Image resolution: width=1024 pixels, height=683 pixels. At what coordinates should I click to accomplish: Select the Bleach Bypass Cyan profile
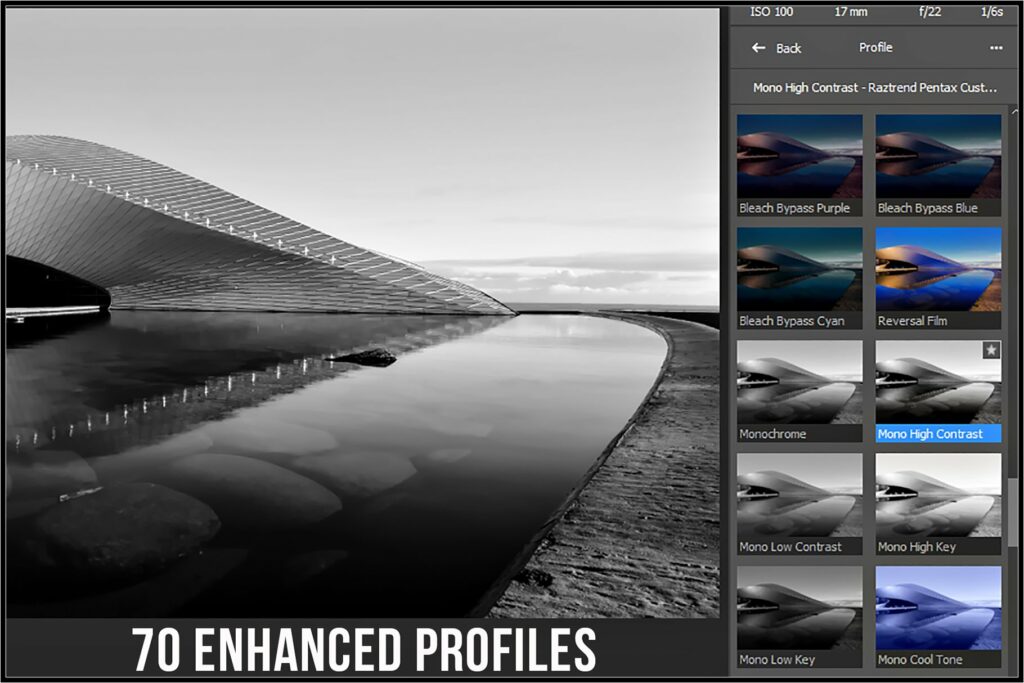(797, 275)
